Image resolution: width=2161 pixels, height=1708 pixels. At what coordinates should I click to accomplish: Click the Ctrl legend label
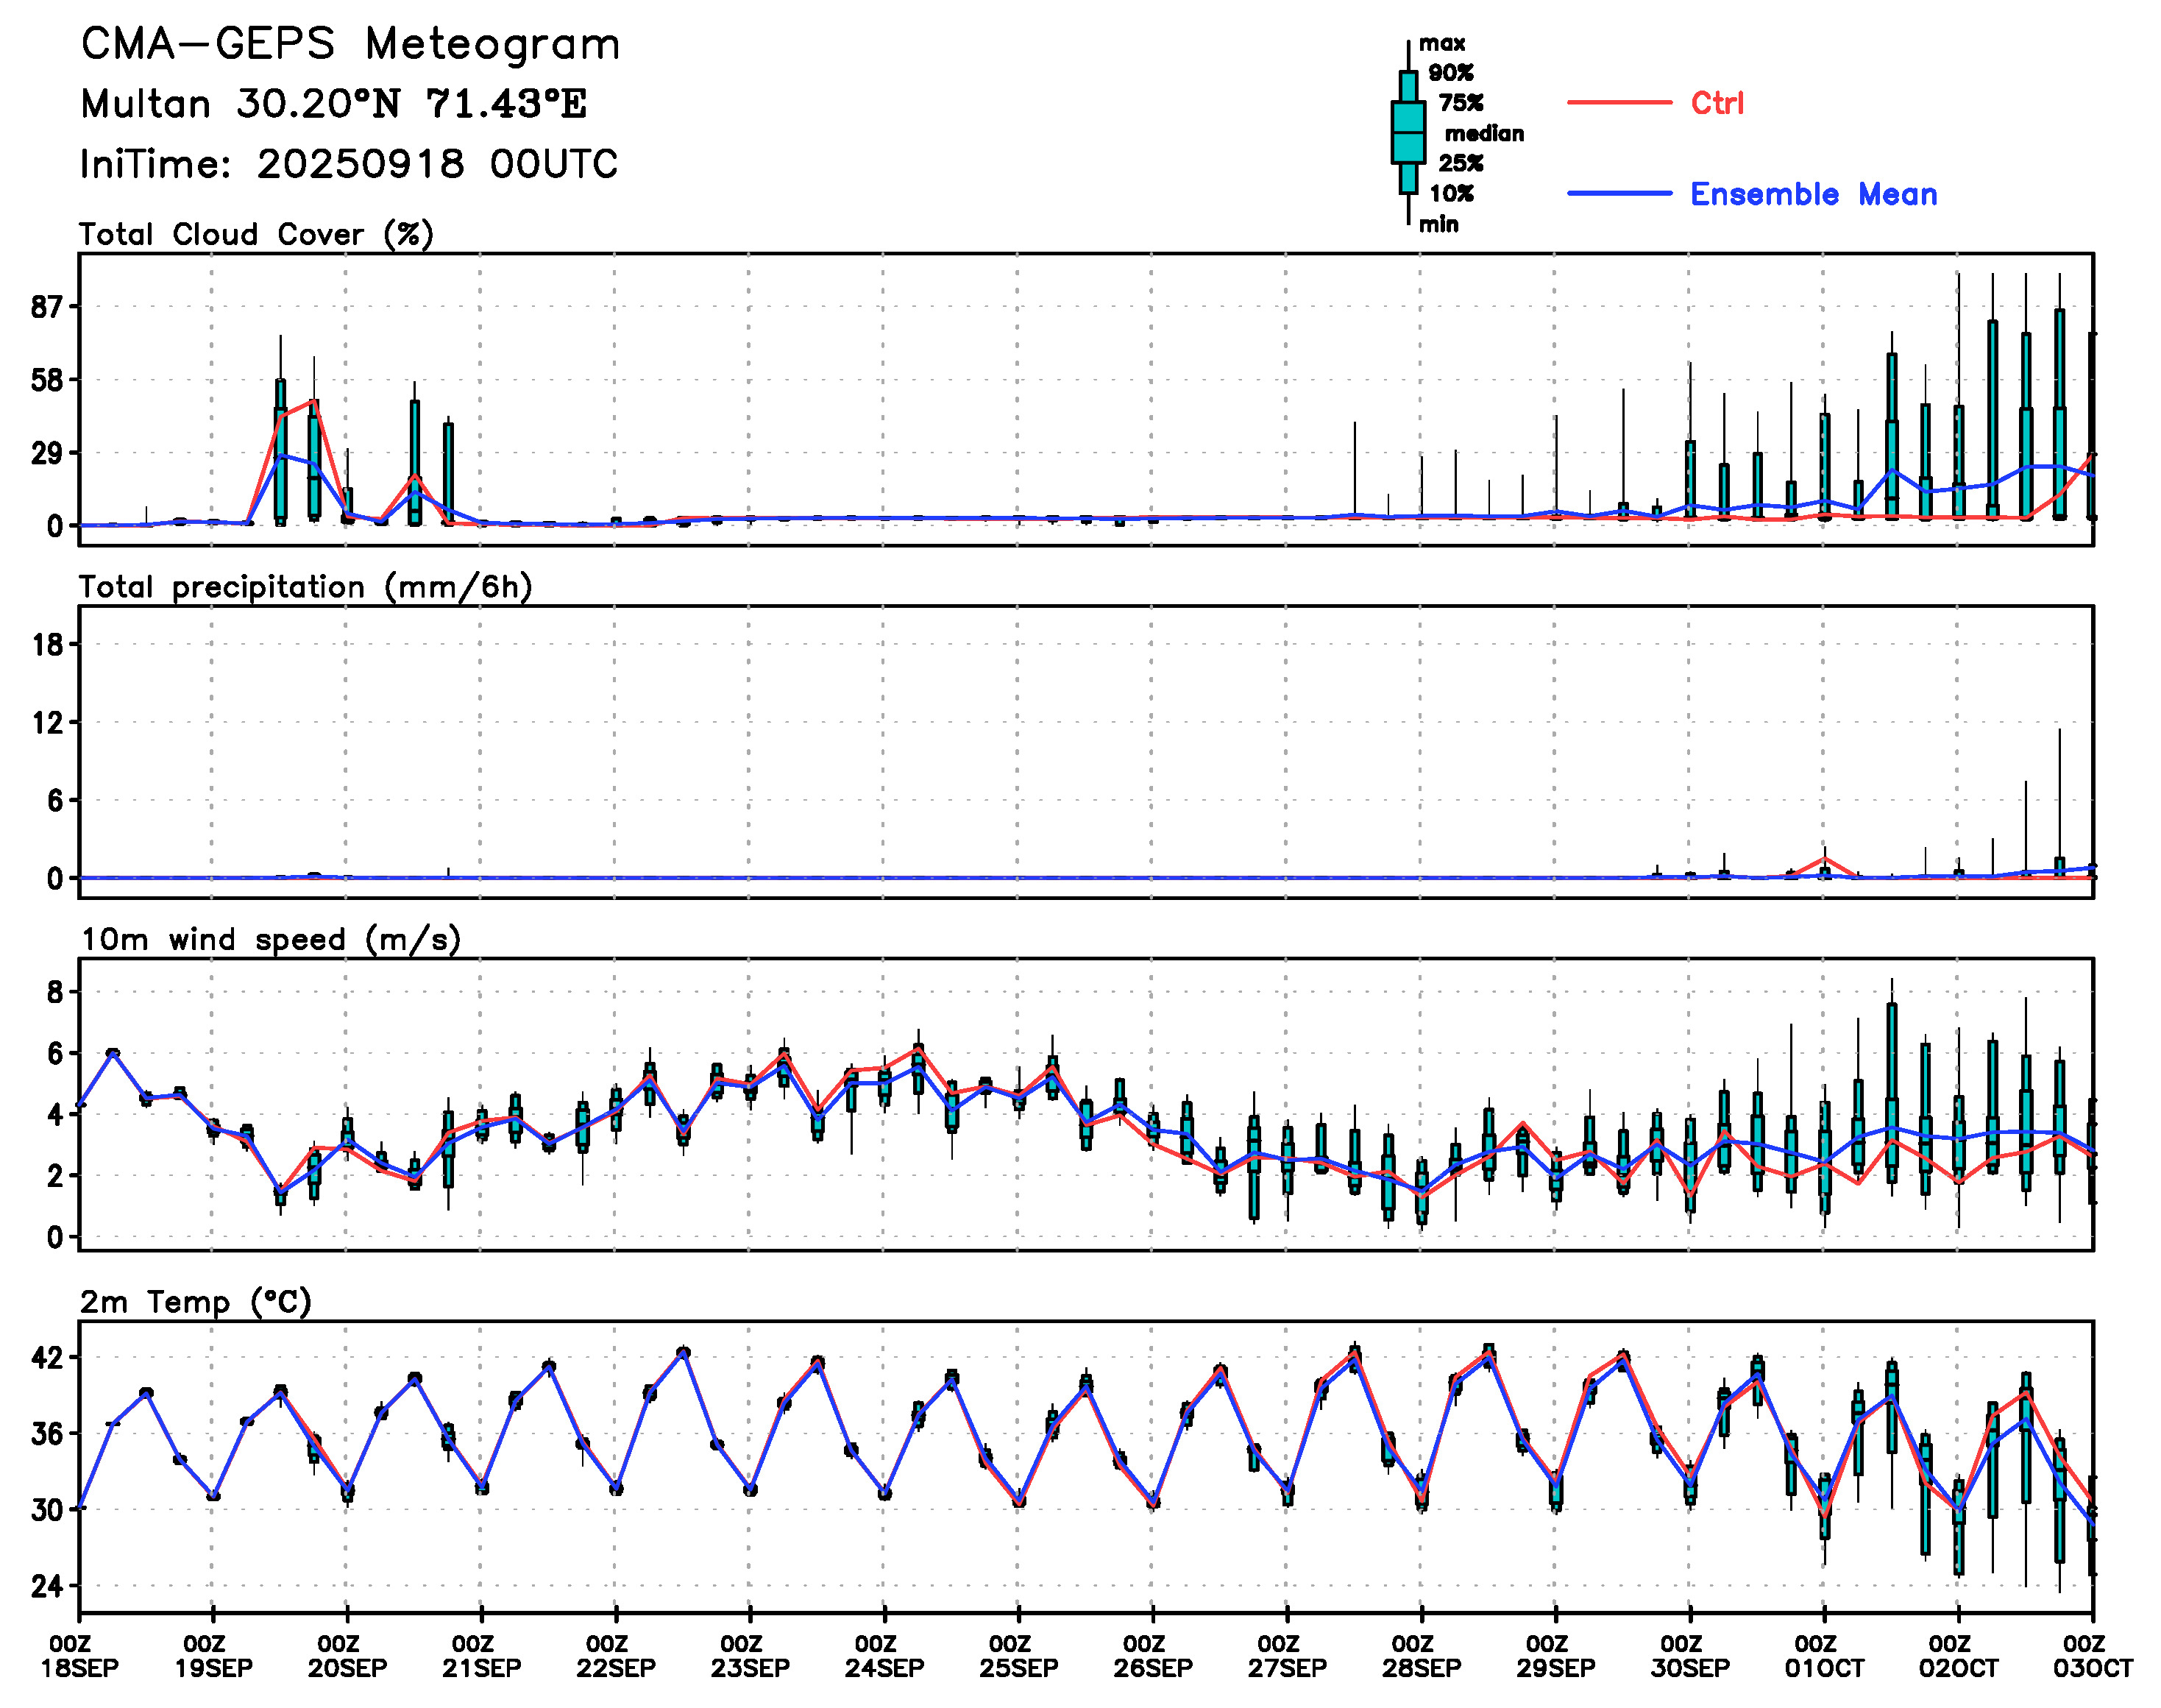tap(1717, 103)
